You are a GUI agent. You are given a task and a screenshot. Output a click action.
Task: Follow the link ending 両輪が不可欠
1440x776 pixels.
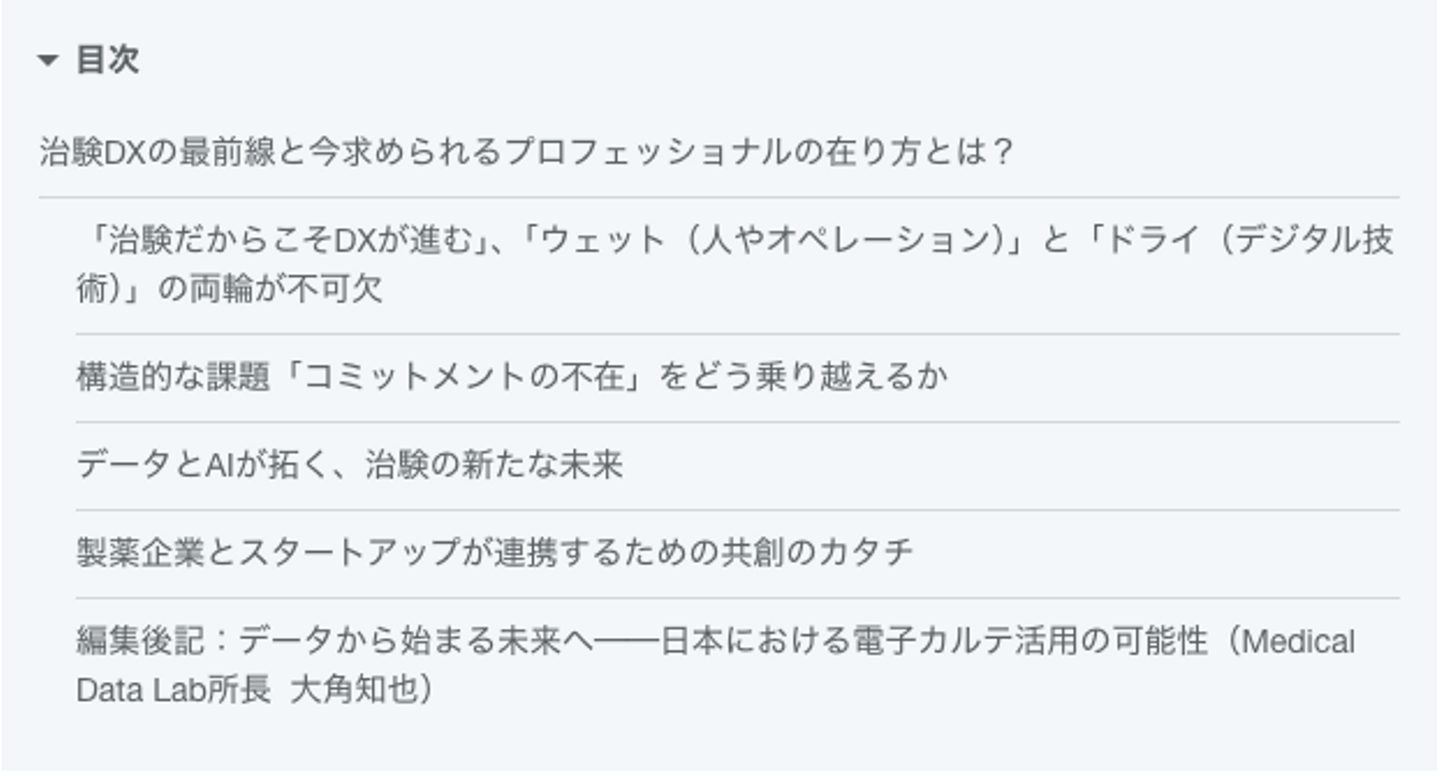coord(230,290)
